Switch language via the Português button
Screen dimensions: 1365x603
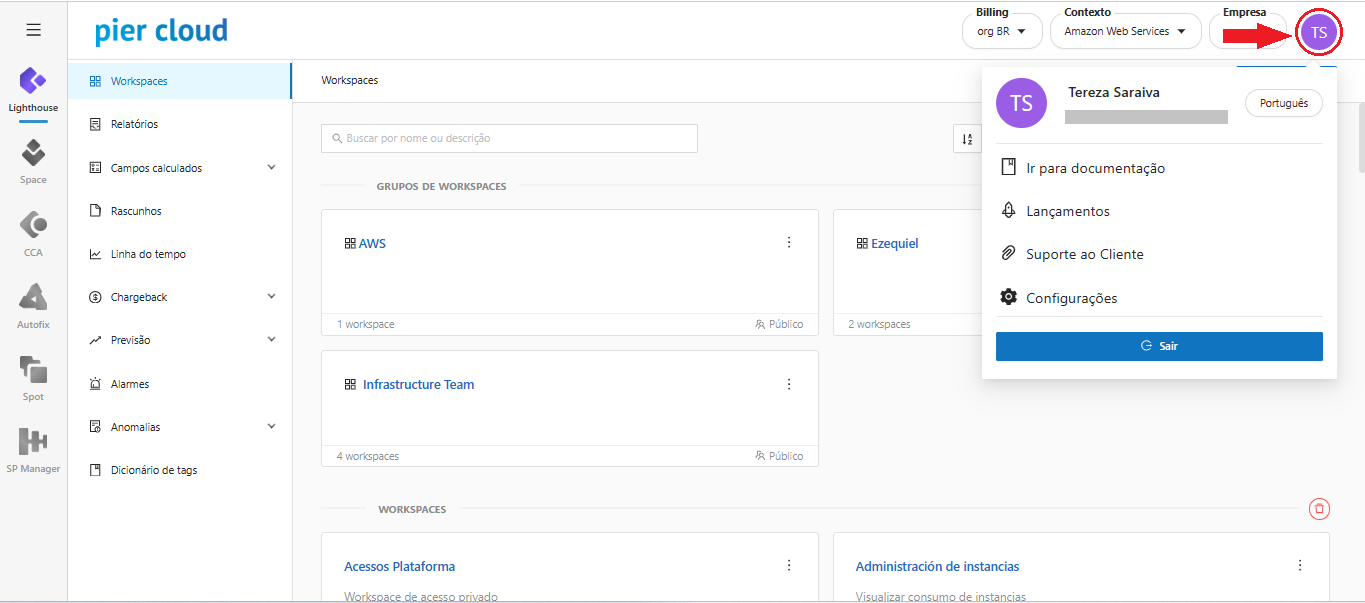(x=1283, y=103)
